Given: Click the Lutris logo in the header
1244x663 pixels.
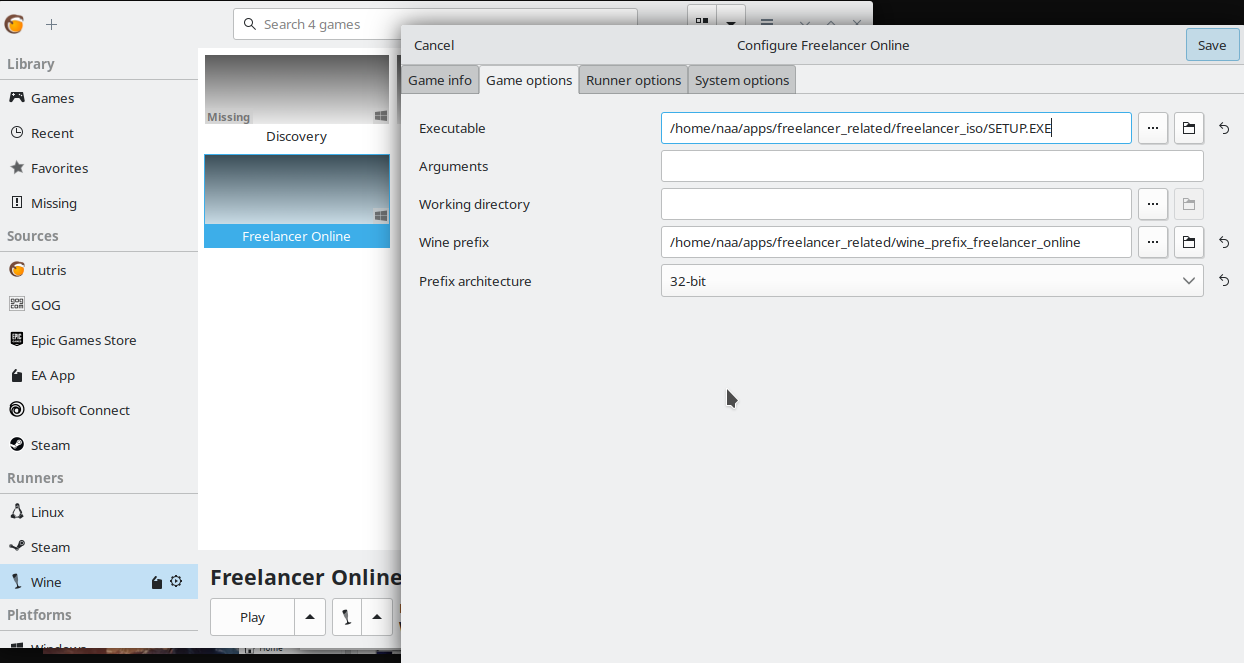Looking at the screenshot, I should (15, 25).
